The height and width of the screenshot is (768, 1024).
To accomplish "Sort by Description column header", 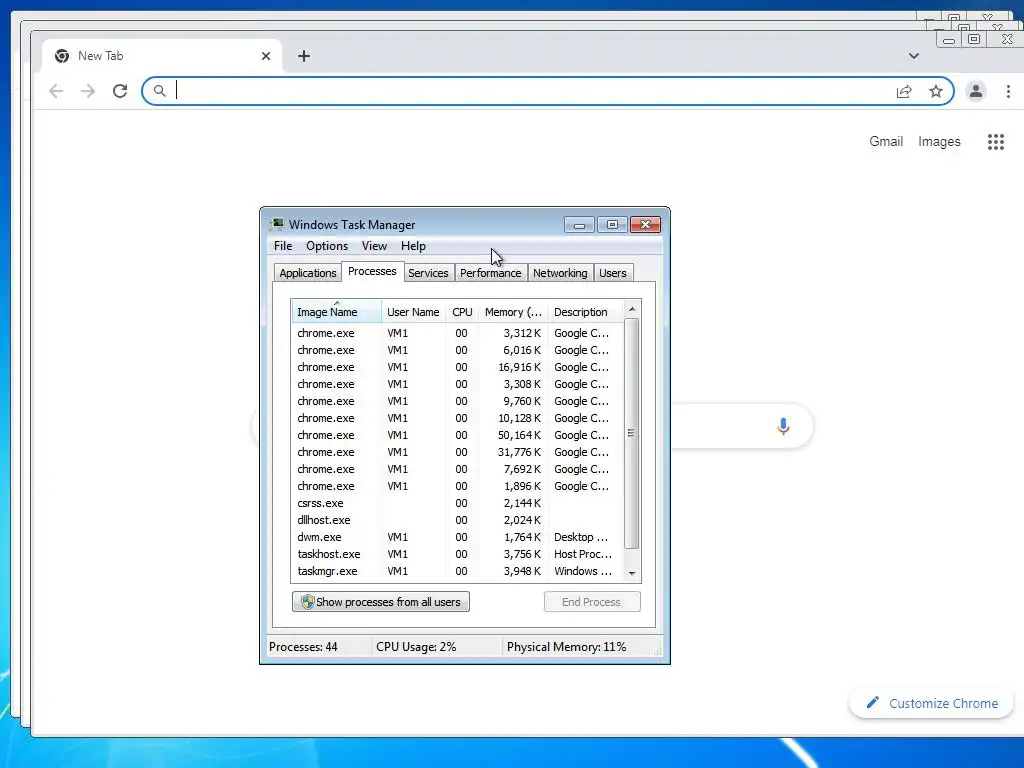I will pos(585,312).
